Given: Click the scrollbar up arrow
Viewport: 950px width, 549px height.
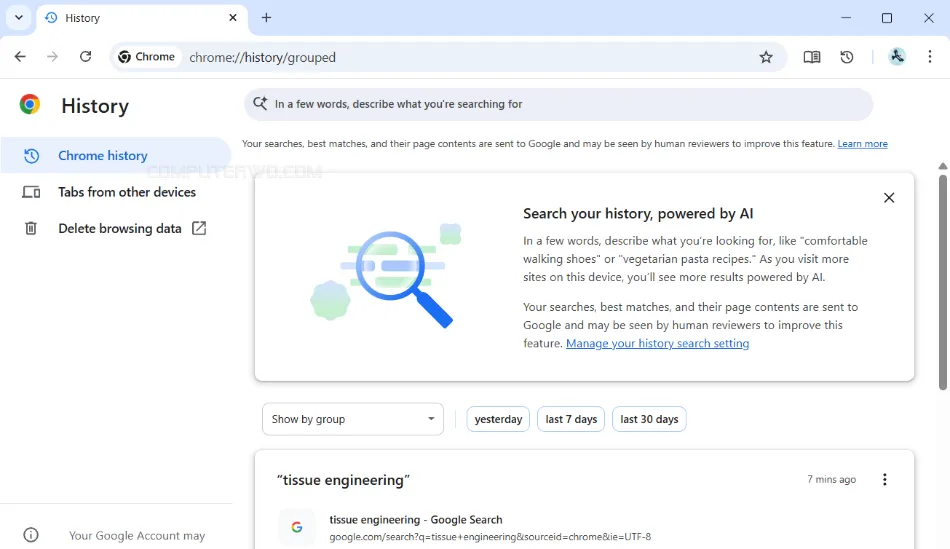Looking at the screenshot, I should [943, 166].
